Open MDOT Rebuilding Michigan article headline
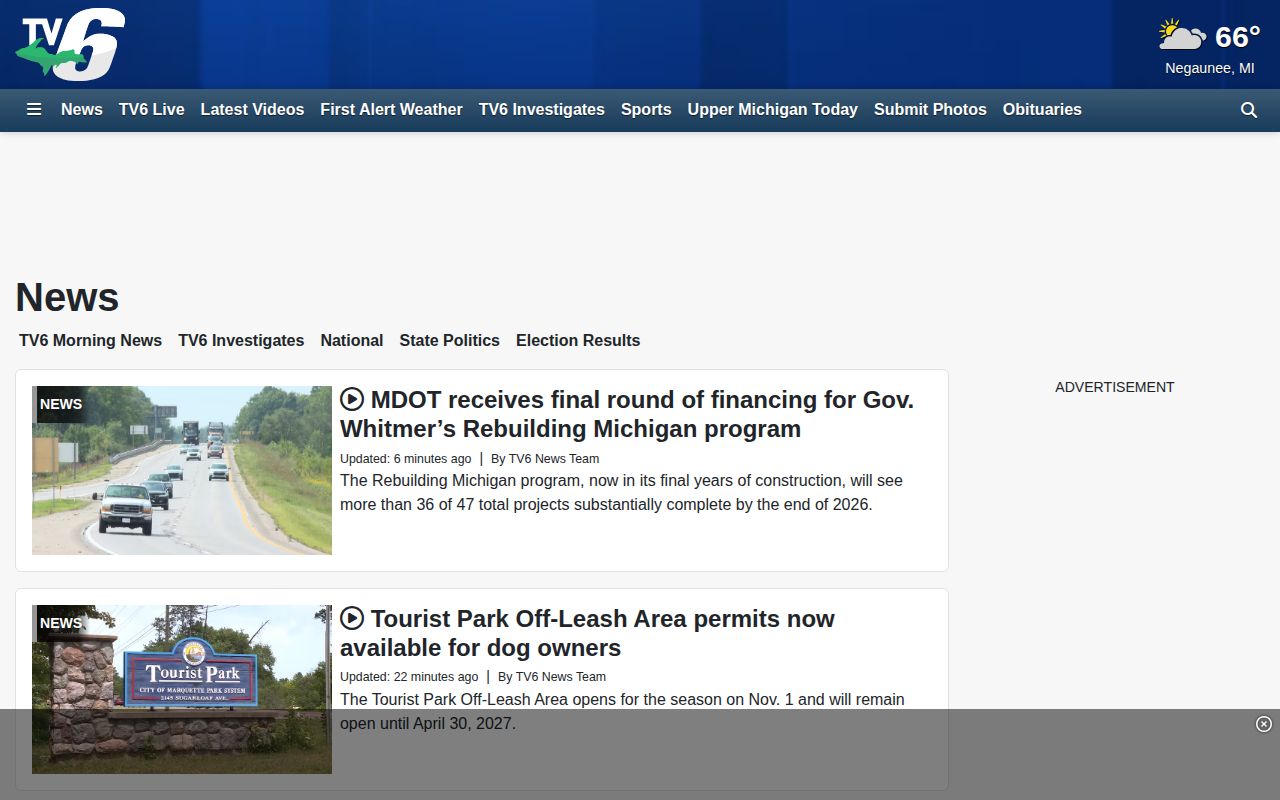The width and height of the screenshot is (1280, 800). pos(627,414)
